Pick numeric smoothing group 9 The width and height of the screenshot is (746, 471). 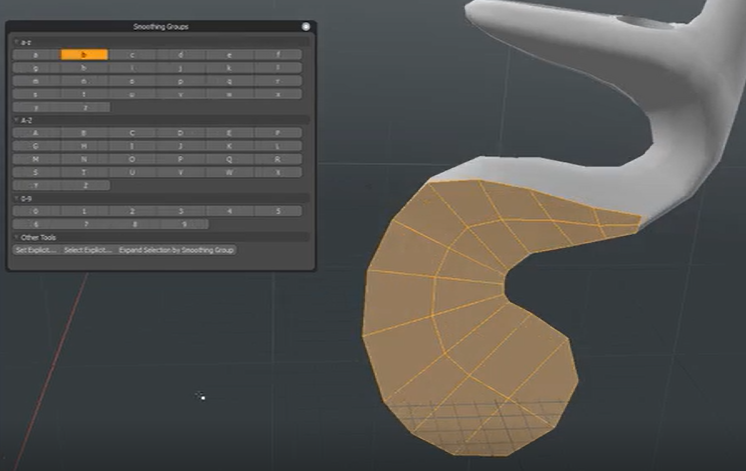tap(181, 224)
